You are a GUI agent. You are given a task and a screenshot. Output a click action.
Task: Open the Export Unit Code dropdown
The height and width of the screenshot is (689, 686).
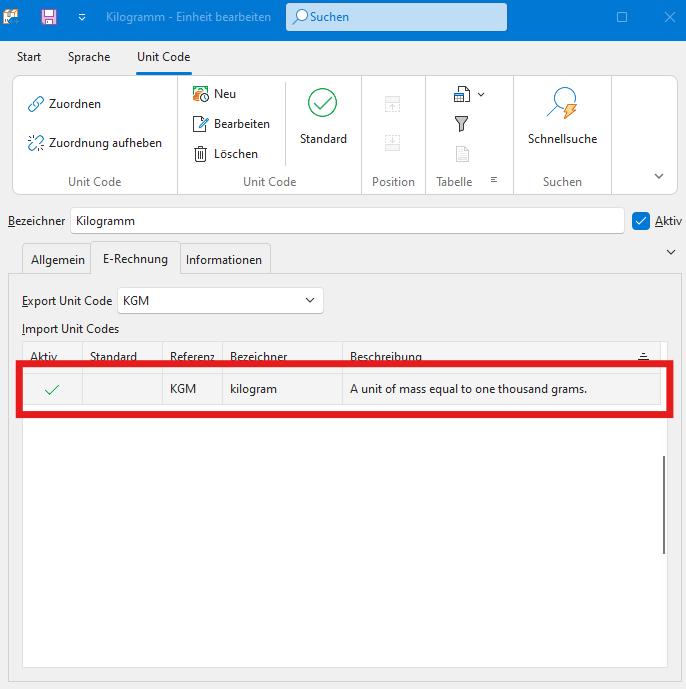[x=309, y=300]
